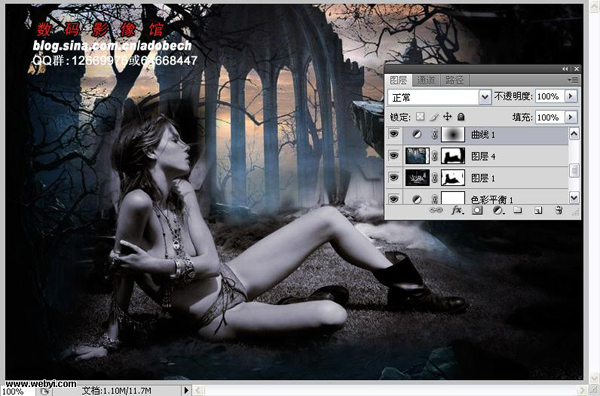Click the mask link icon on 曲线 1
This screenshot has height=396, width=600.
point(435,134)
